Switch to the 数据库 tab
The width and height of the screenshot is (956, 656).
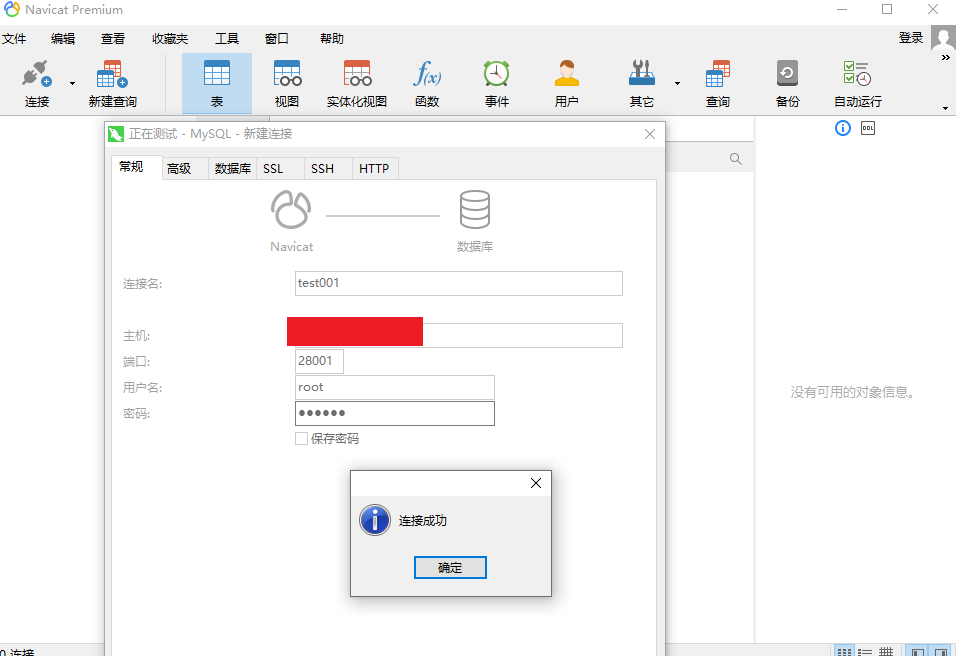(233, 169)
